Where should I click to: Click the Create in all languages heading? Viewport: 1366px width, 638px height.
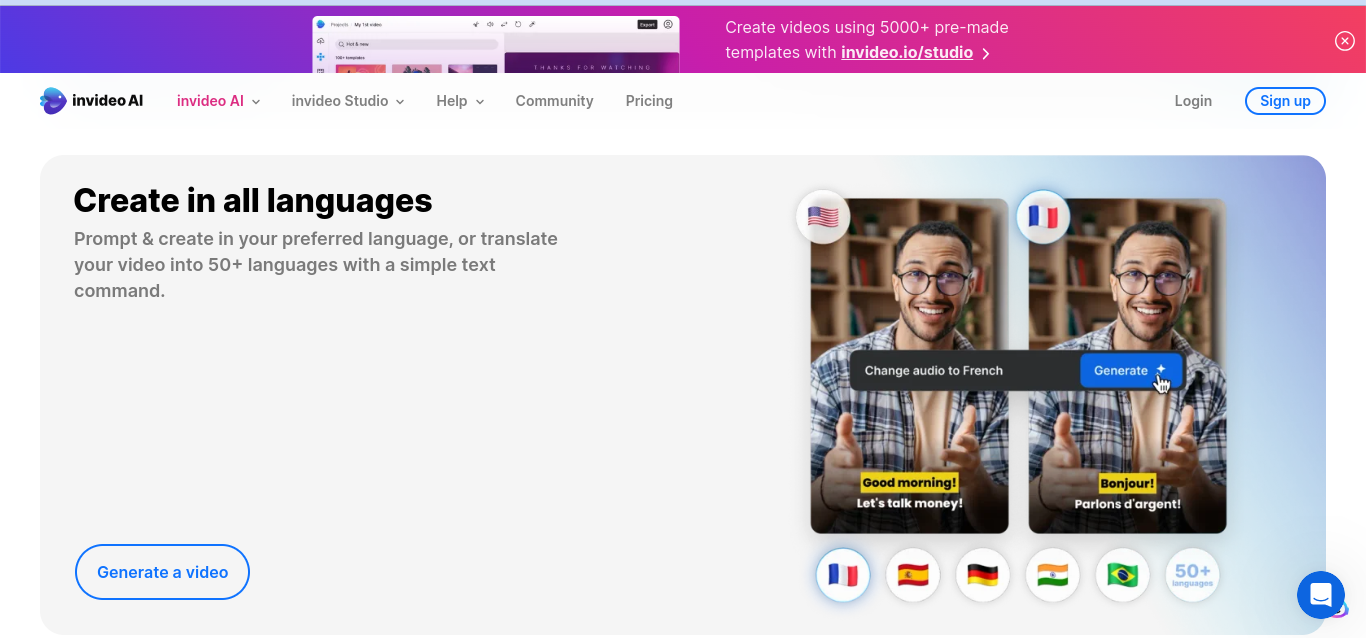(253, 201)
